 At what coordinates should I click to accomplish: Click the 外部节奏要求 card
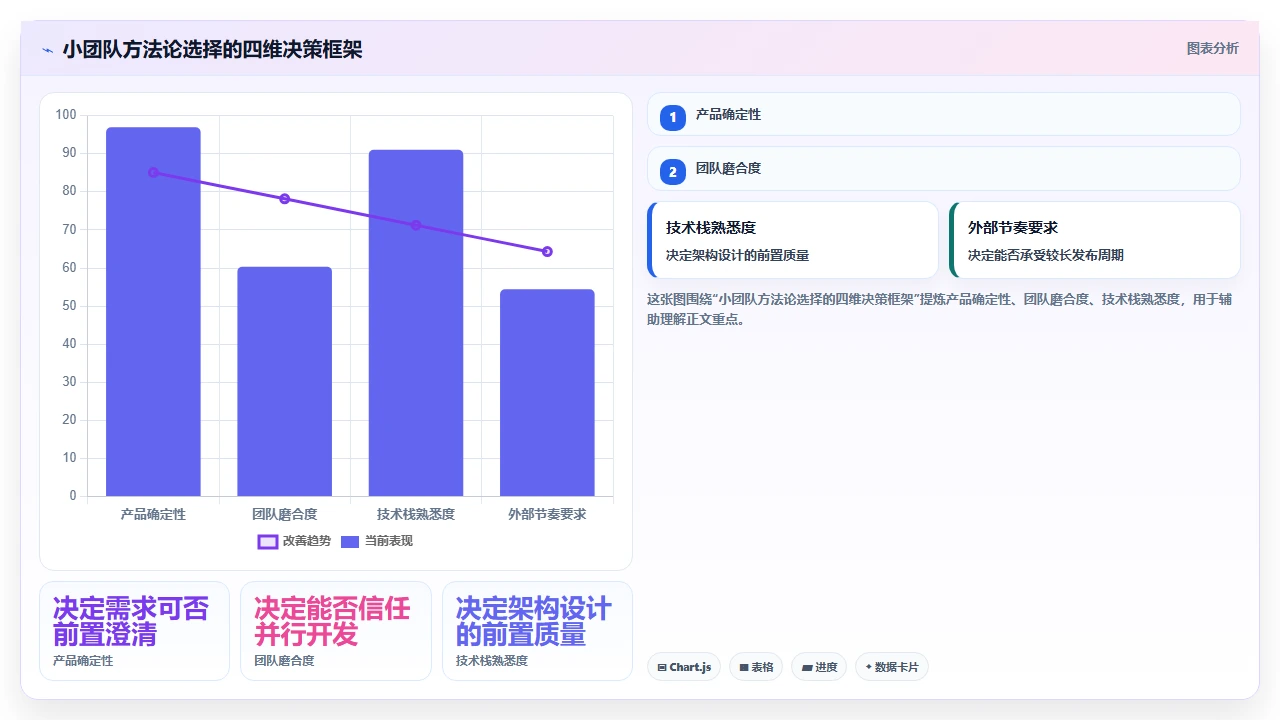1095,240
